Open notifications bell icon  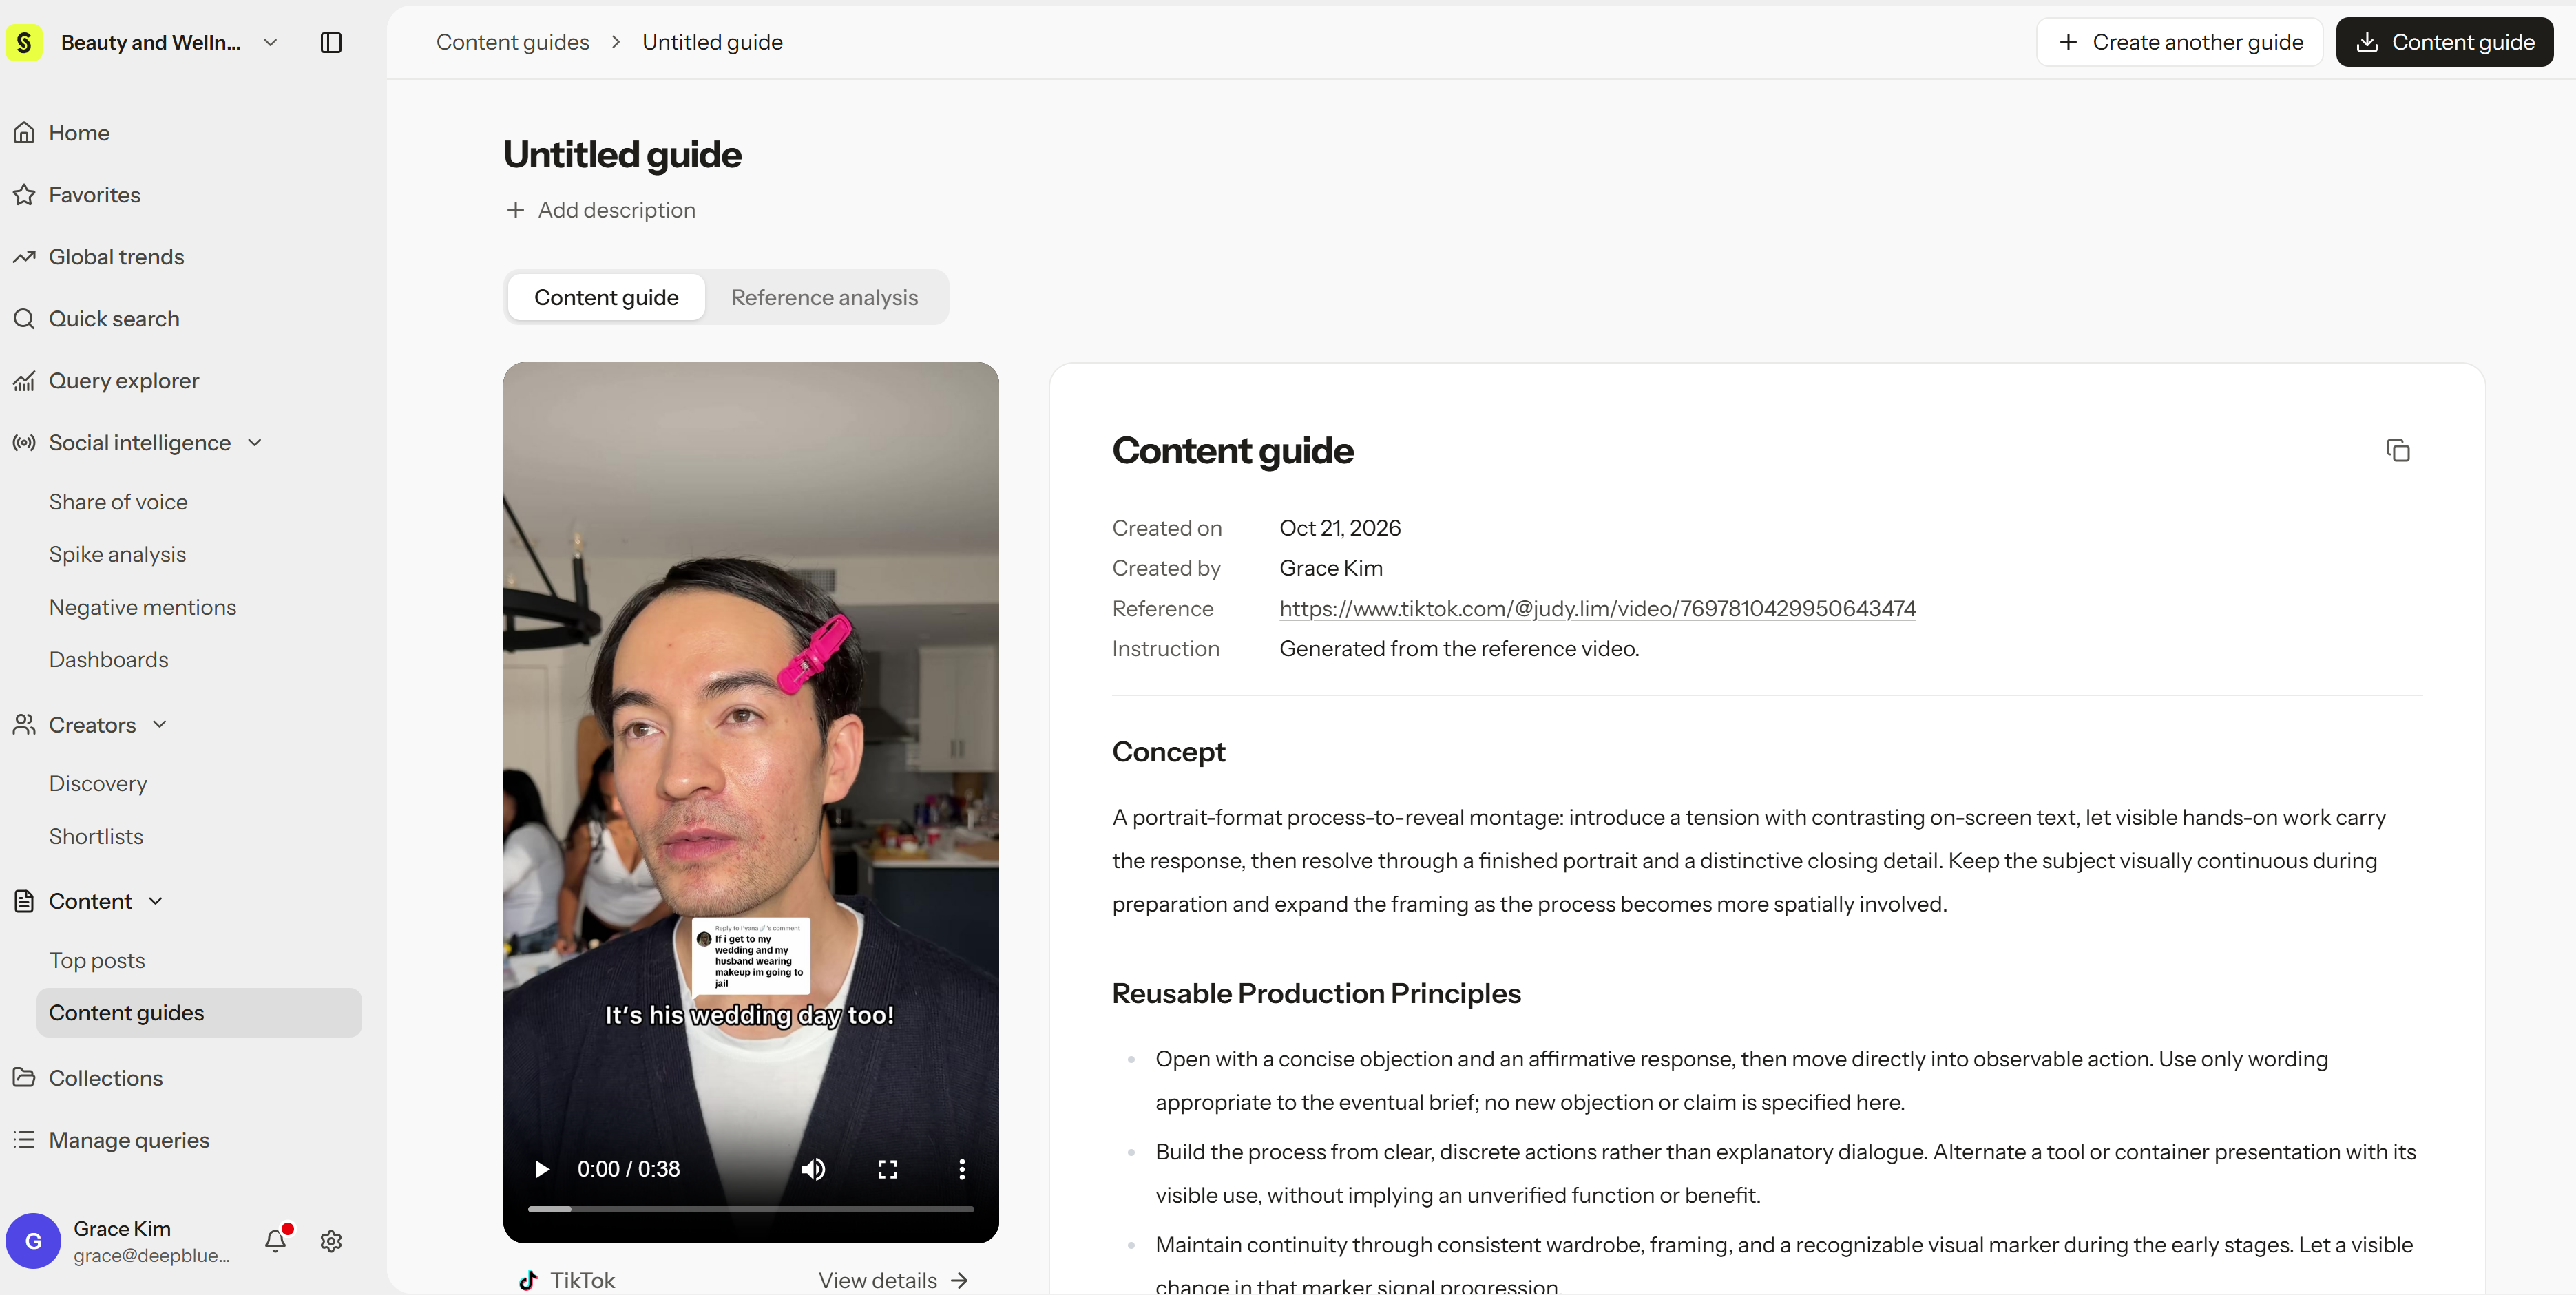coord(276,1240)
